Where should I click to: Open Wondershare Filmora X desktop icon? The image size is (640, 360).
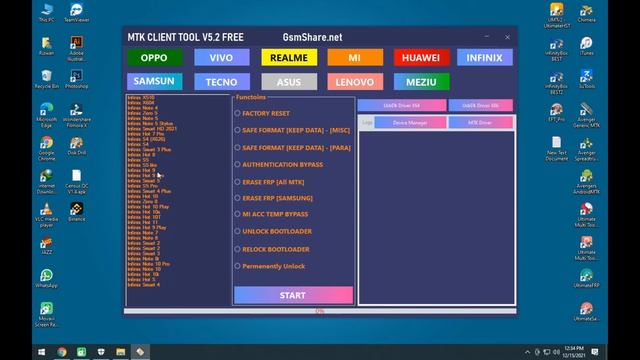(76, 116)
